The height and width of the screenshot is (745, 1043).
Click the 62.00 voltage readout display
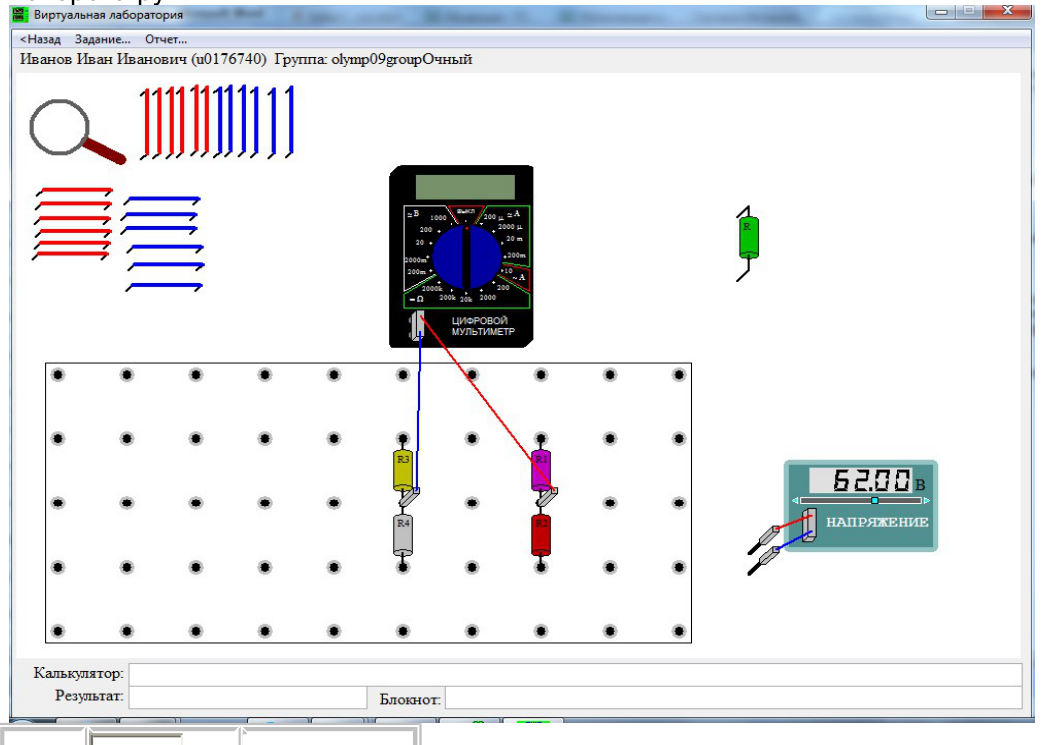(x=861, y=480)
